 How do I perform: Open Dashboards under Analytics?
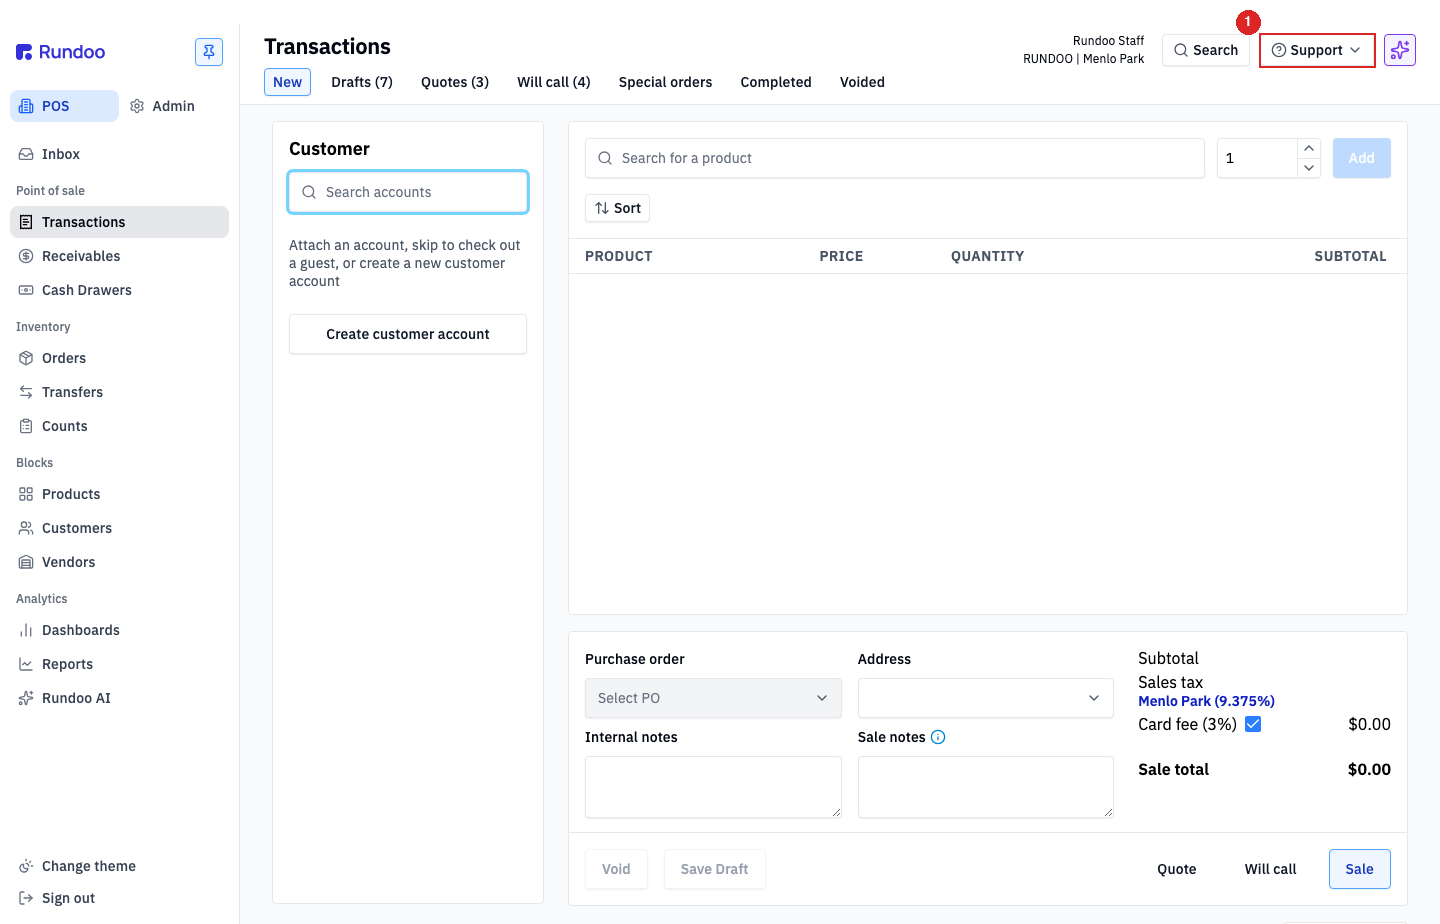[x=119, y=630]
